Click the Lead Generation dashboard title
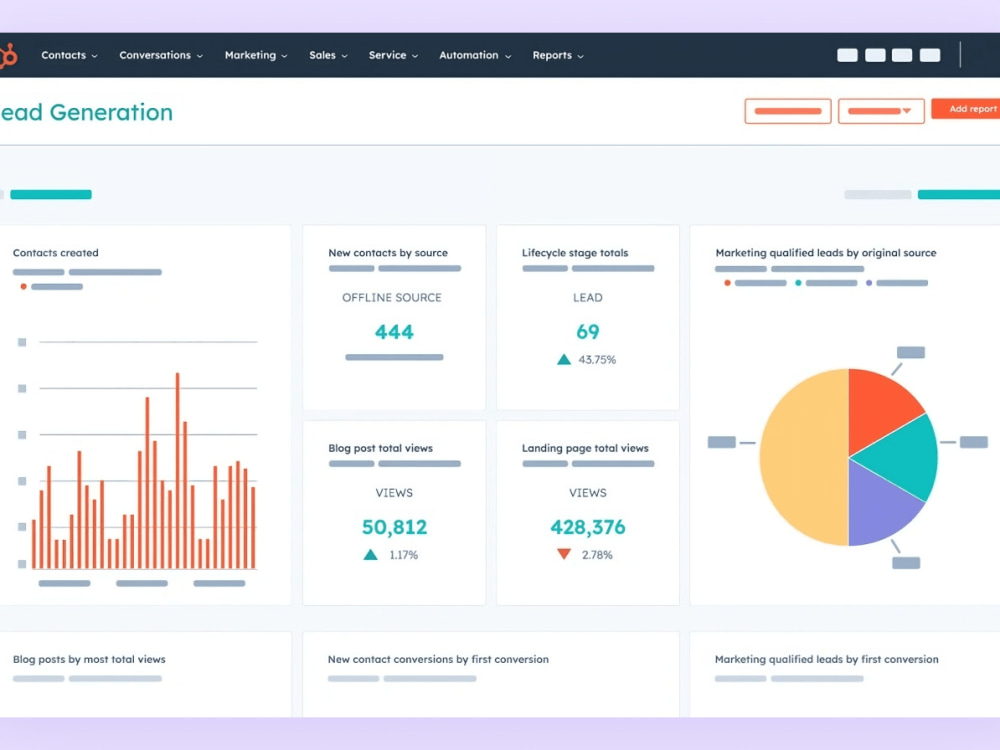Viewport: 1000px width, 750px height. 87,112
